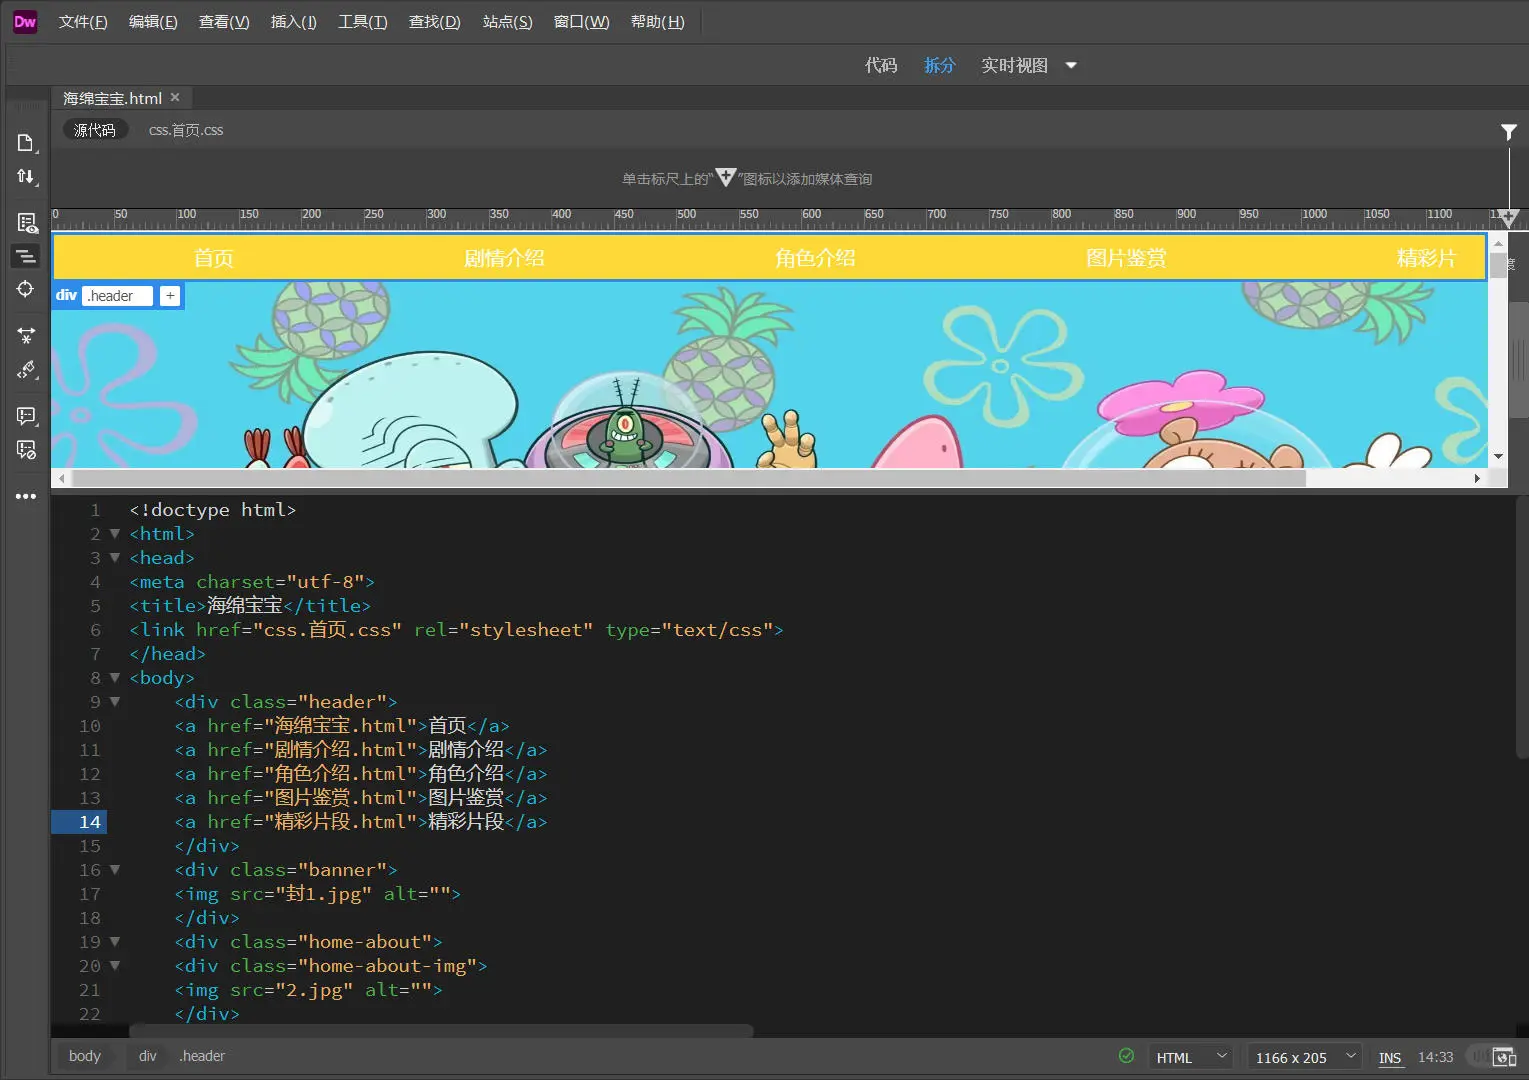Click the live view scroll down arrow

[1498, 456]
